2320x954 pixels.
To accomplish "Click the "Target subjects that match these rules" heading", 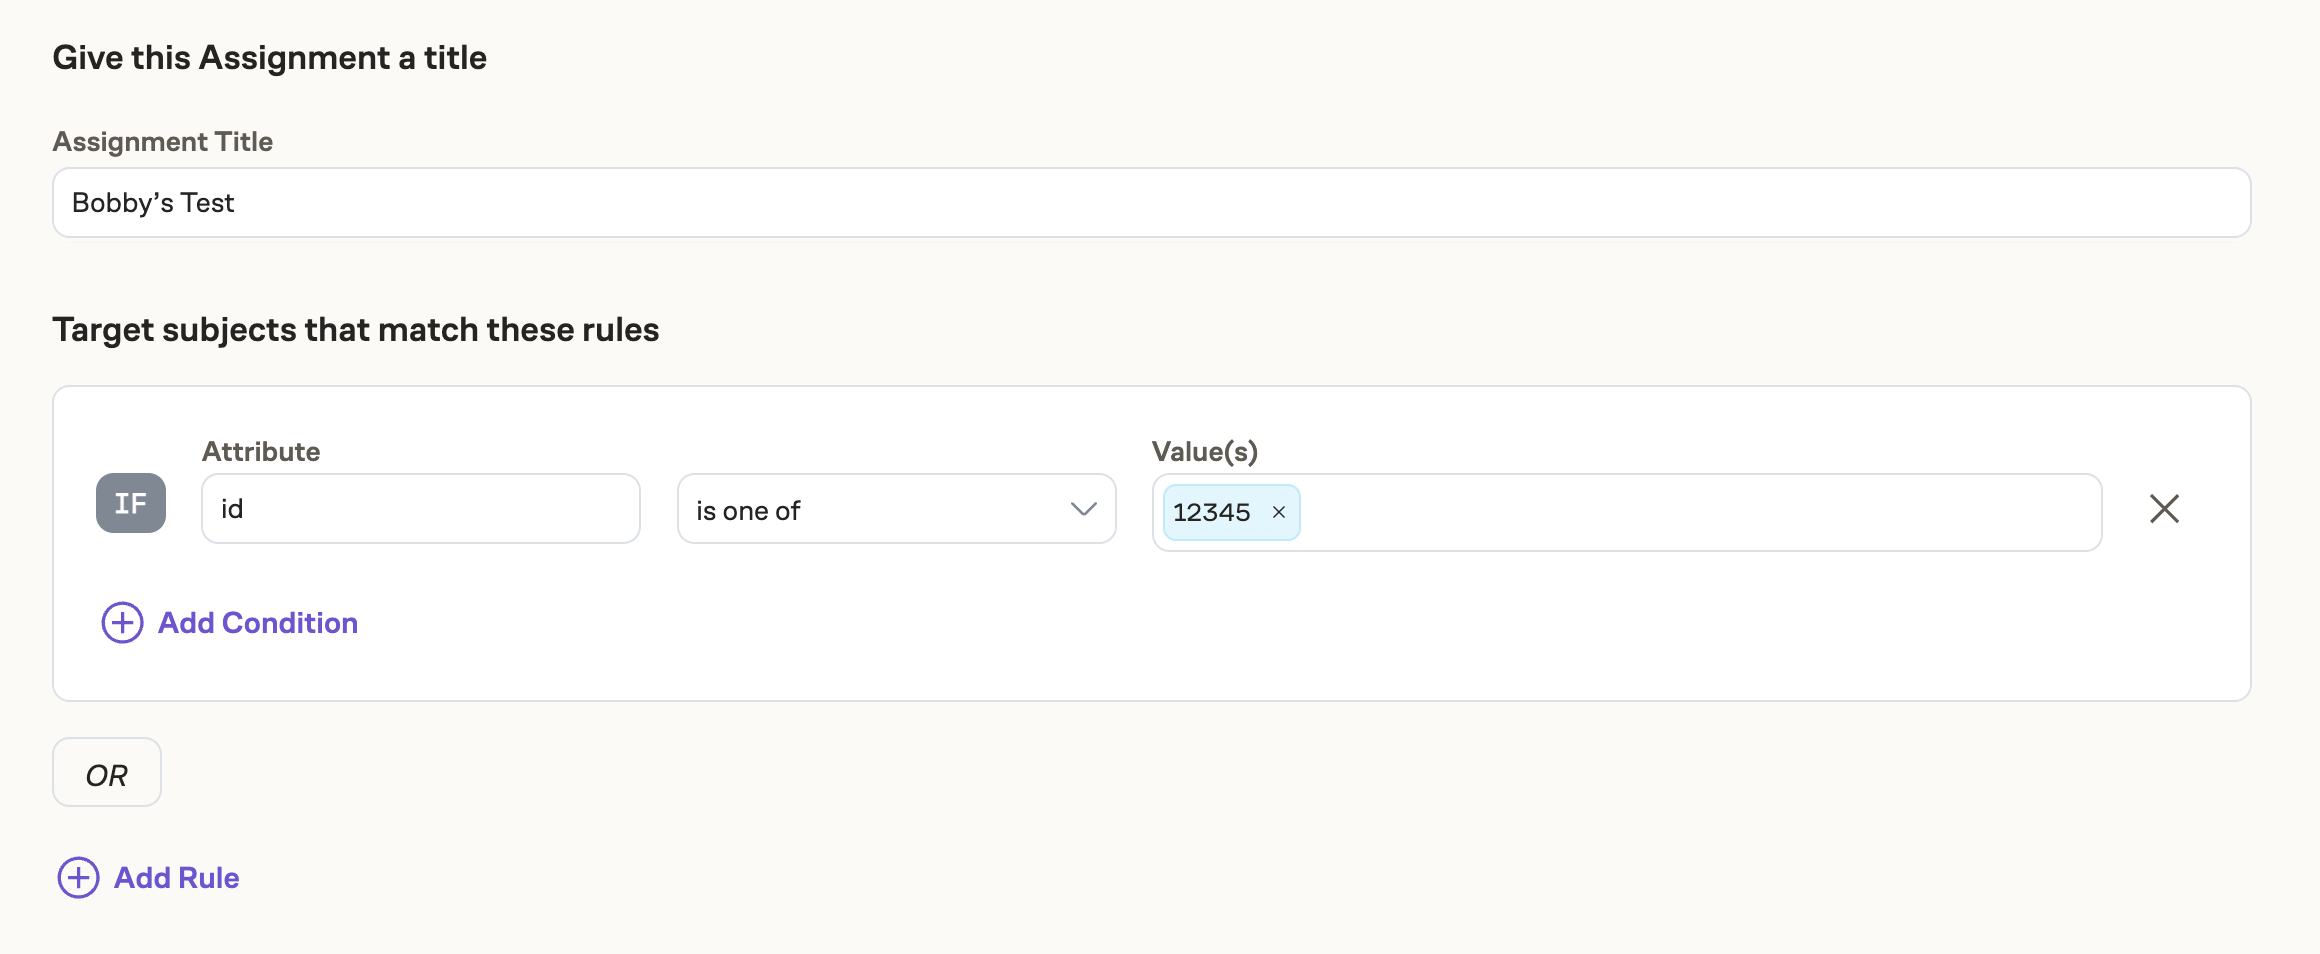I will tap(356, 330).
